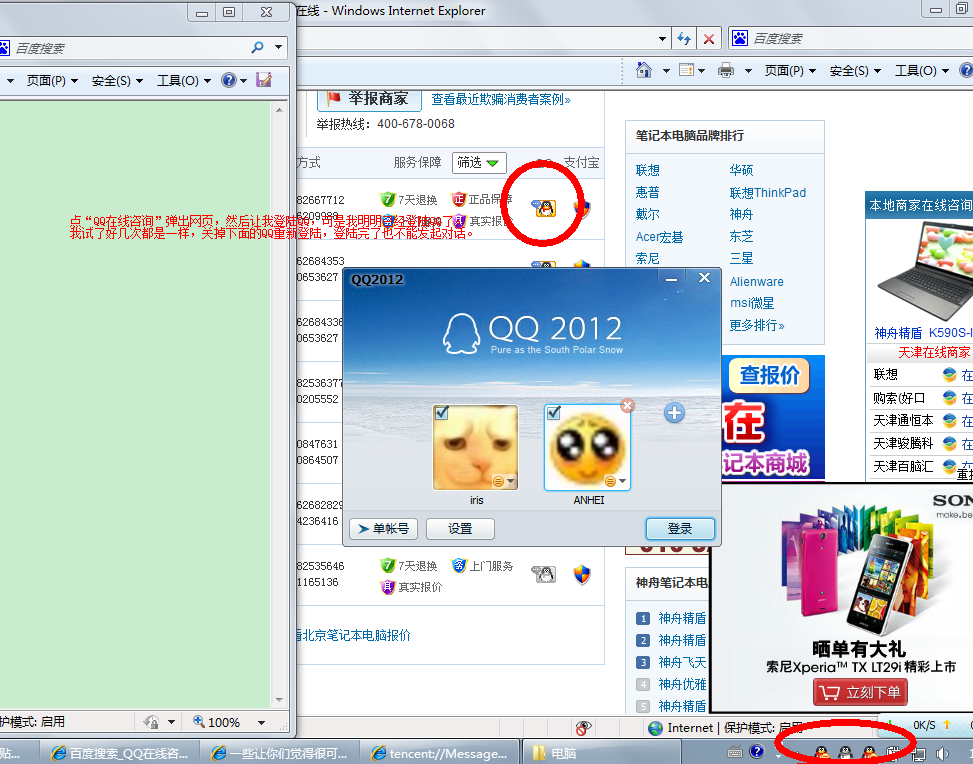The image size is (973, 764).
Task: Click the blue help icon on the taskbar
Action: tap(757, 752)
